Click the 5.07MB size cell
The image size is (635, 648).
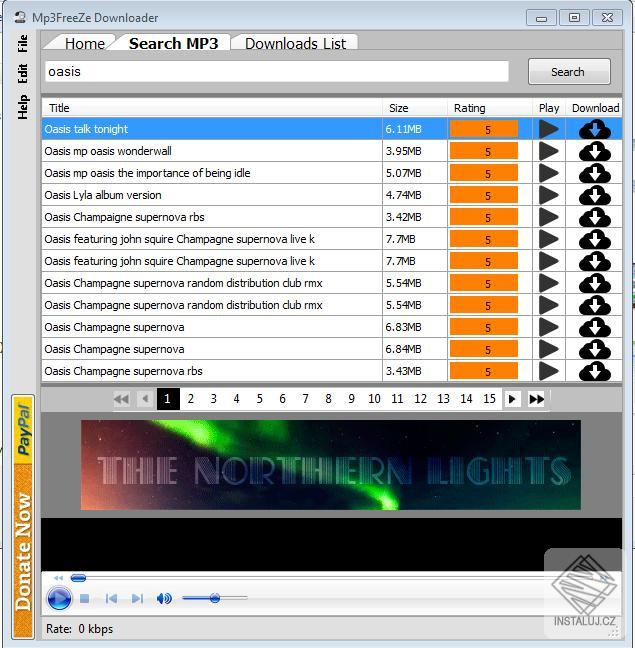(x=415, y=173)
